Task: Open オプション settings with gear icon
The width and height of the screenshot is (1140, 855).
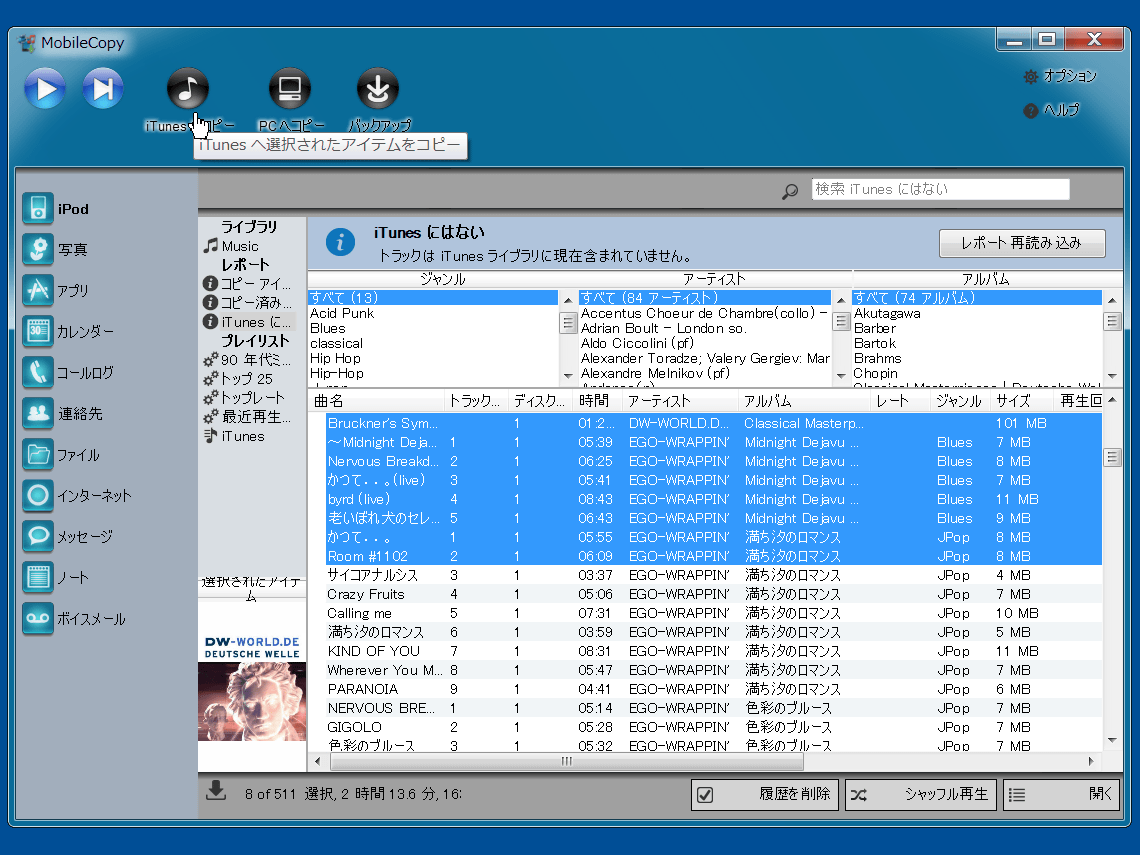Action: (1060, 76)
